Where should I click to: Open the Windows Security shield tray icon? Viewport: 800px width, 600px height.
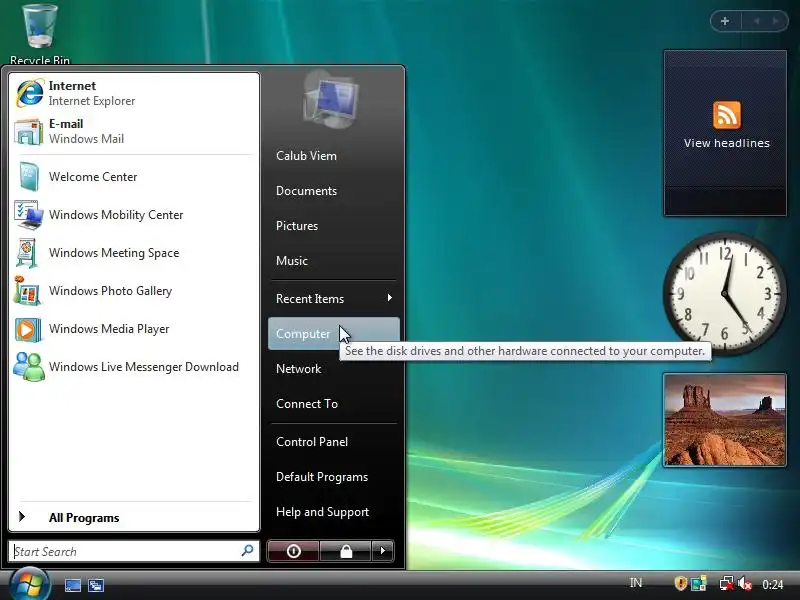pos(680,583)
